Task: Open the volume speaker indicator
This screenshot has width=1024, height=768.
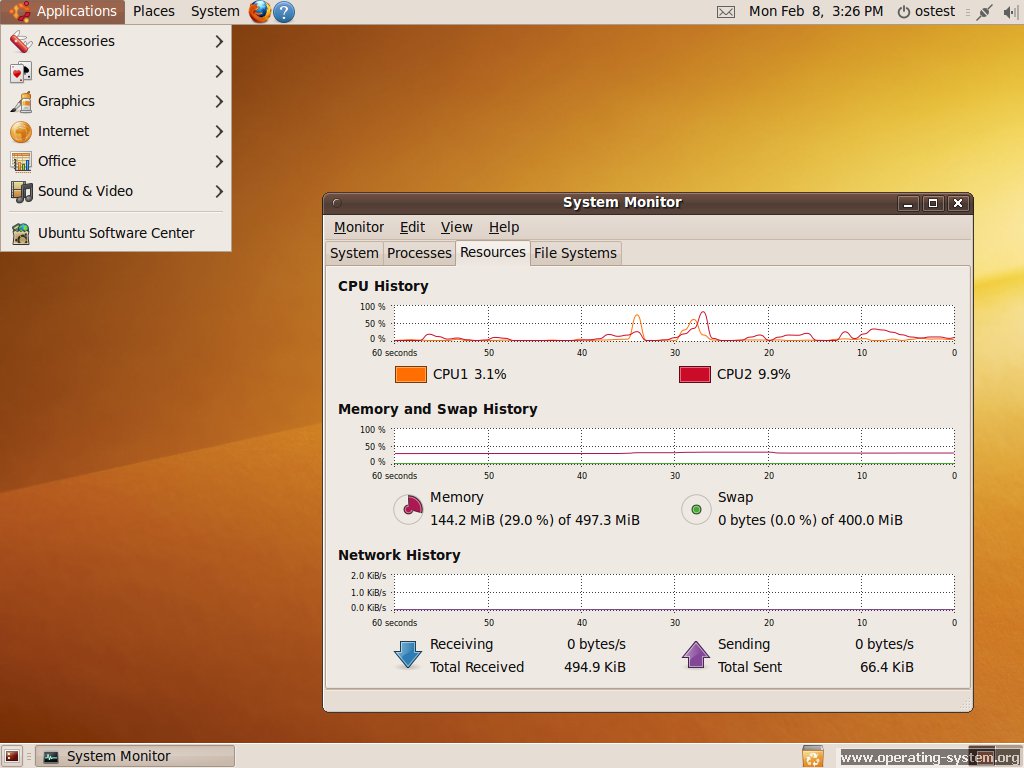Action: (x=1011, y=12)
